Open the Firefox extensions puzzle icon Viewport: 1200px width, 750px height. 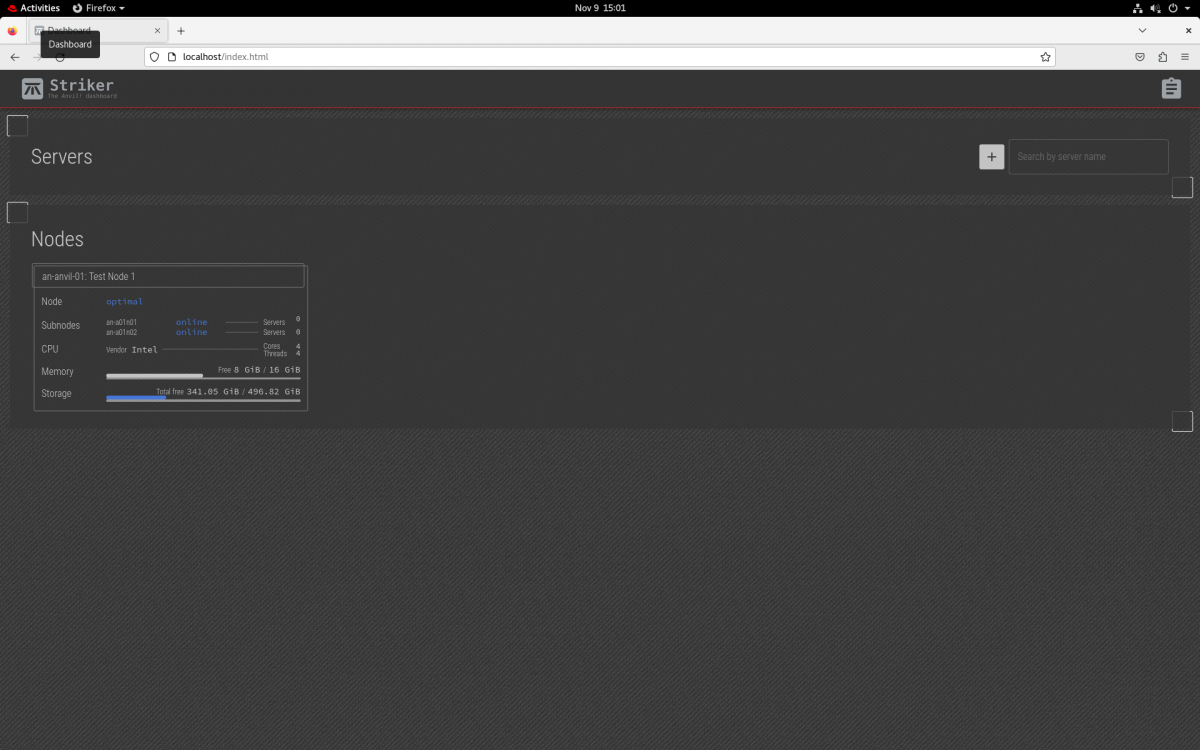coord(1162,57)
